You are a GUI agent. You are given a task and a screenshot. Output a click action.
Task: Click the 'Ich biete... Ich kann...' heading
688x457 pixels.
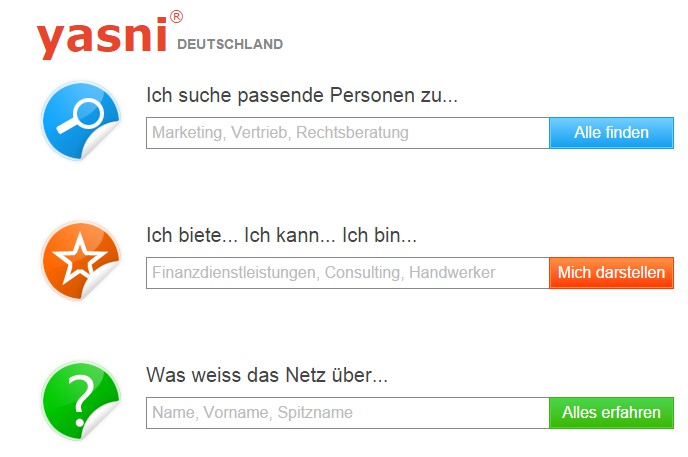click(x=281, y=237)
